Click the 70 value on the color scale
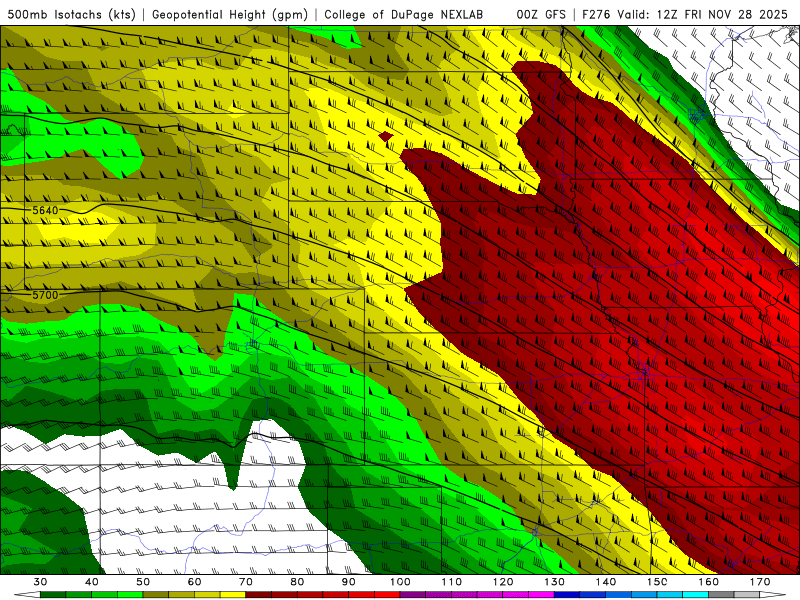This screenshot has height=600, width=800. pyautogui.click(x=246, y=582)
